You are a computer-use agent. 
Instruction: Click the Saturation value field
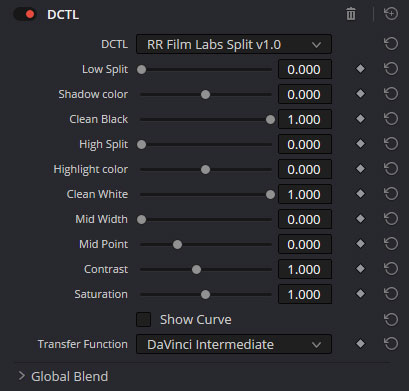click(x=305, y=294)
